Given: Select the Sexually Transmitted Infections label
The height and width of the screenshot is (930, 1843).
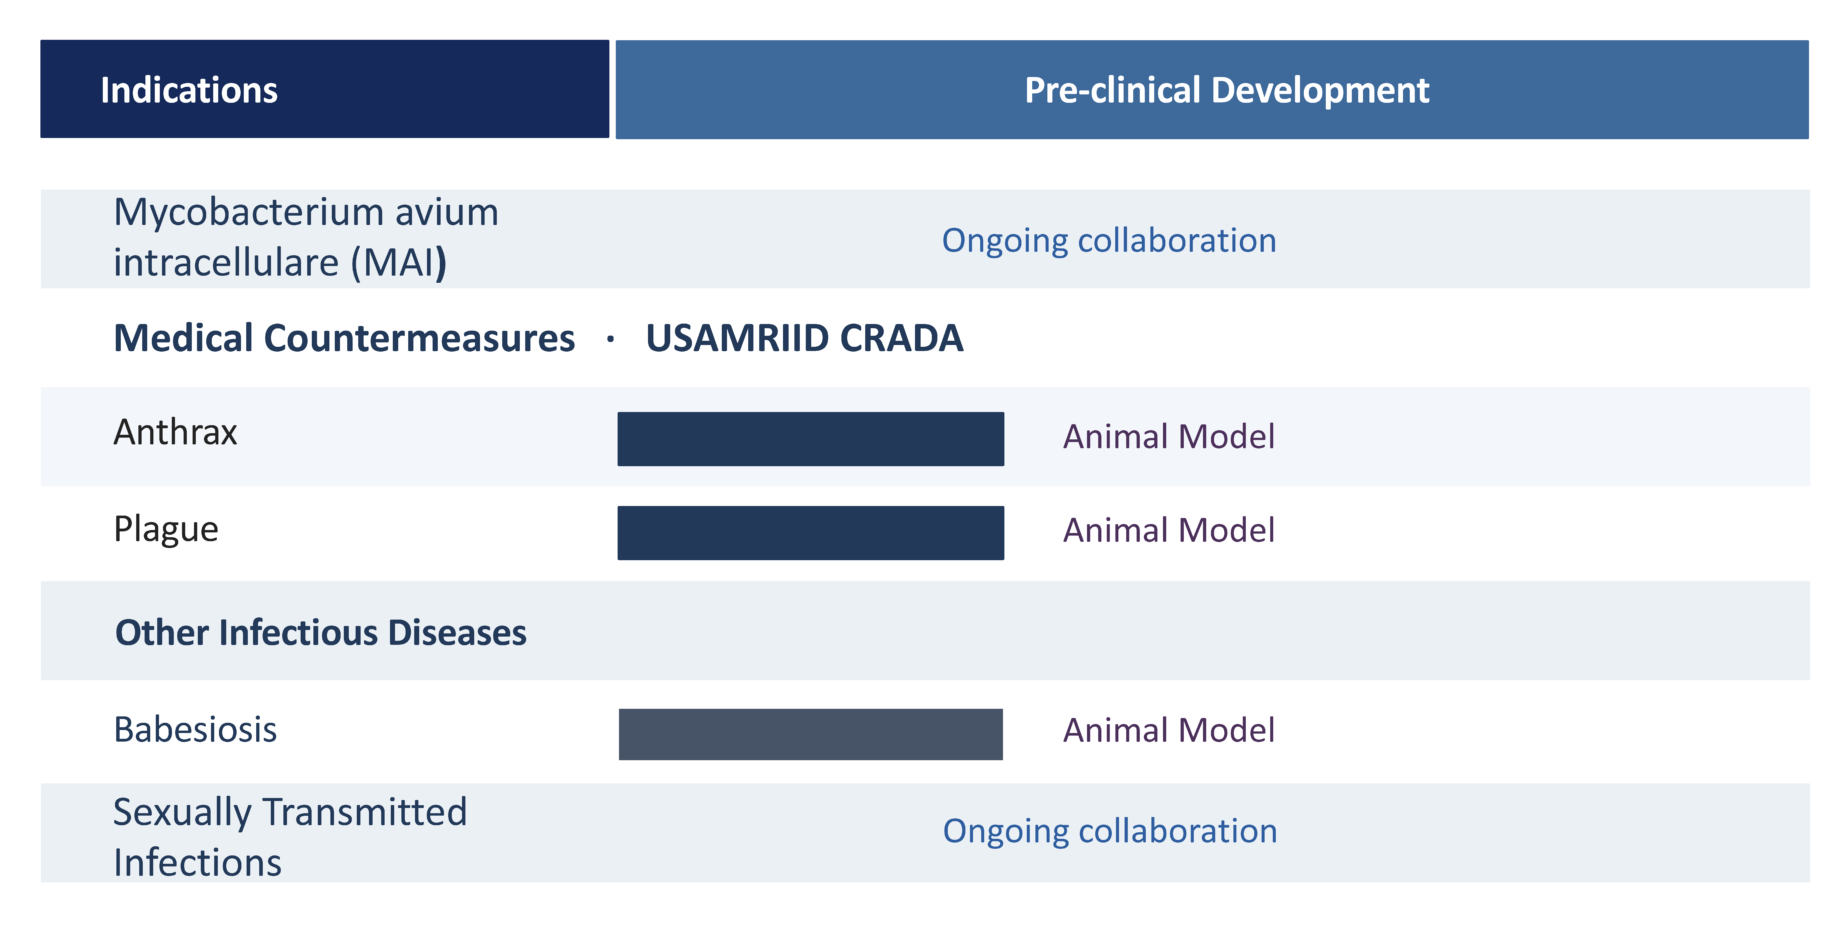Looking at the screenshot, I should pos(289,836).
